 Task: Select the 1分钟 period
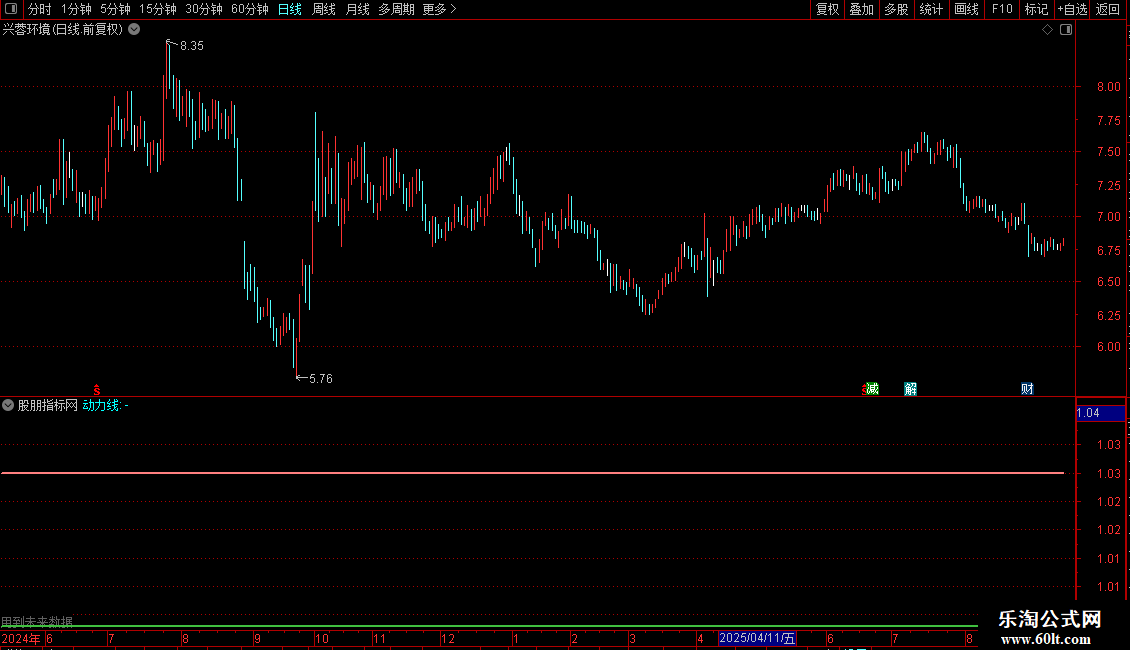coord(76,9)
